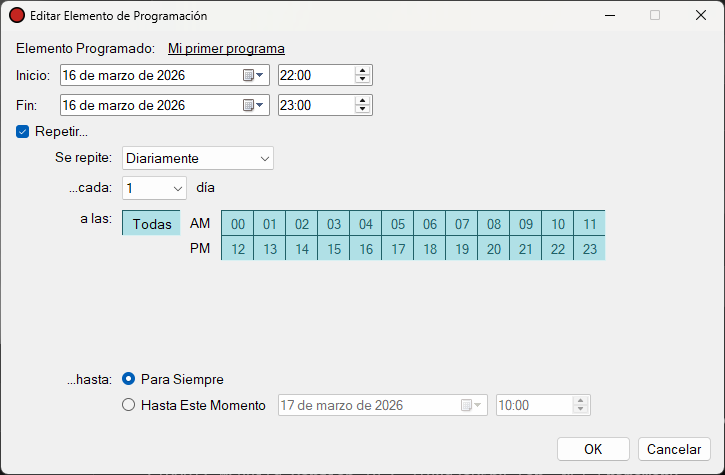Viewport: 725px width, 475px height.
Task: Toggle hour 10 in the AM row
Action: 558,224
